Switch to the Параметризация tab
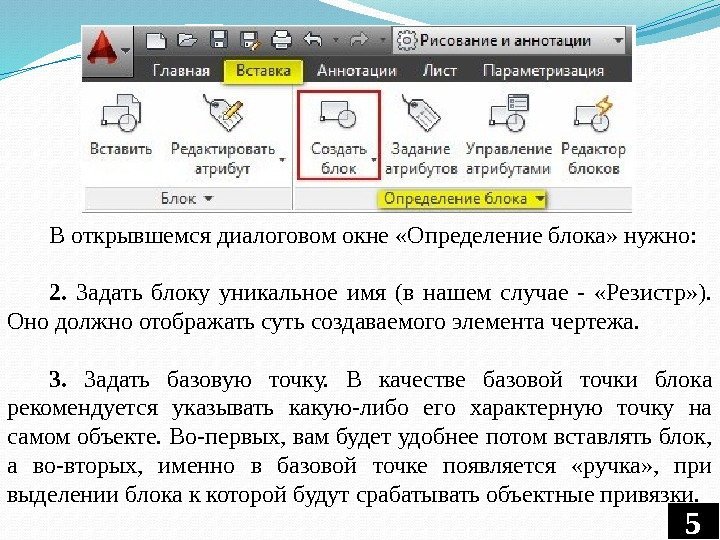Screen dimensions: 720x540 tap(543, 71)
